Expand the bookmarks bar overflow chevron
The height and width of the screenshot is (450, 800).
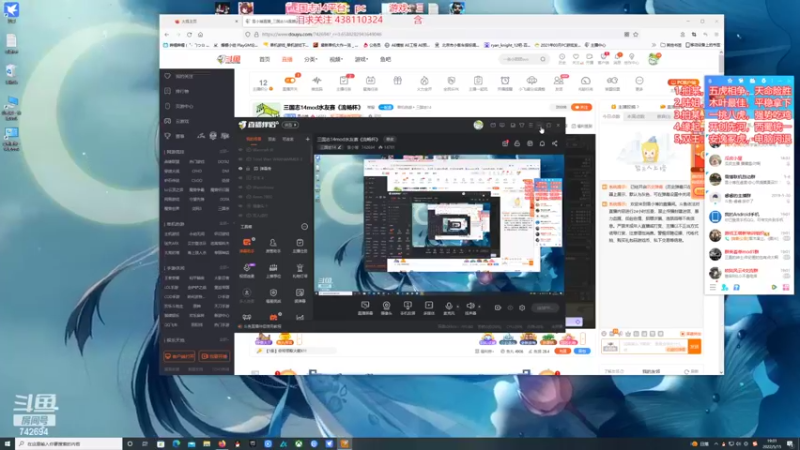click(654, 45)
